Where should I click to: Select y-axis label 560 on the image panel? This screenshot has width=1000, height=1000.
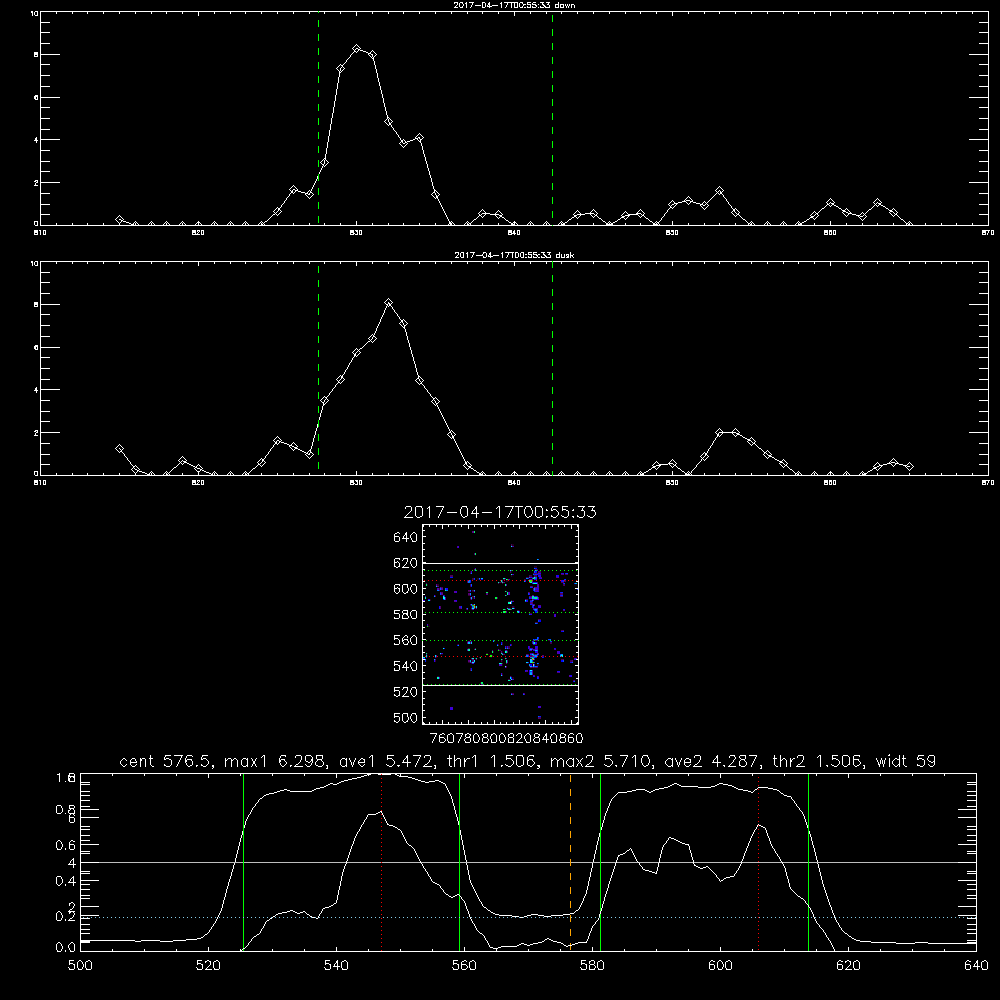(x=406, y=640)
